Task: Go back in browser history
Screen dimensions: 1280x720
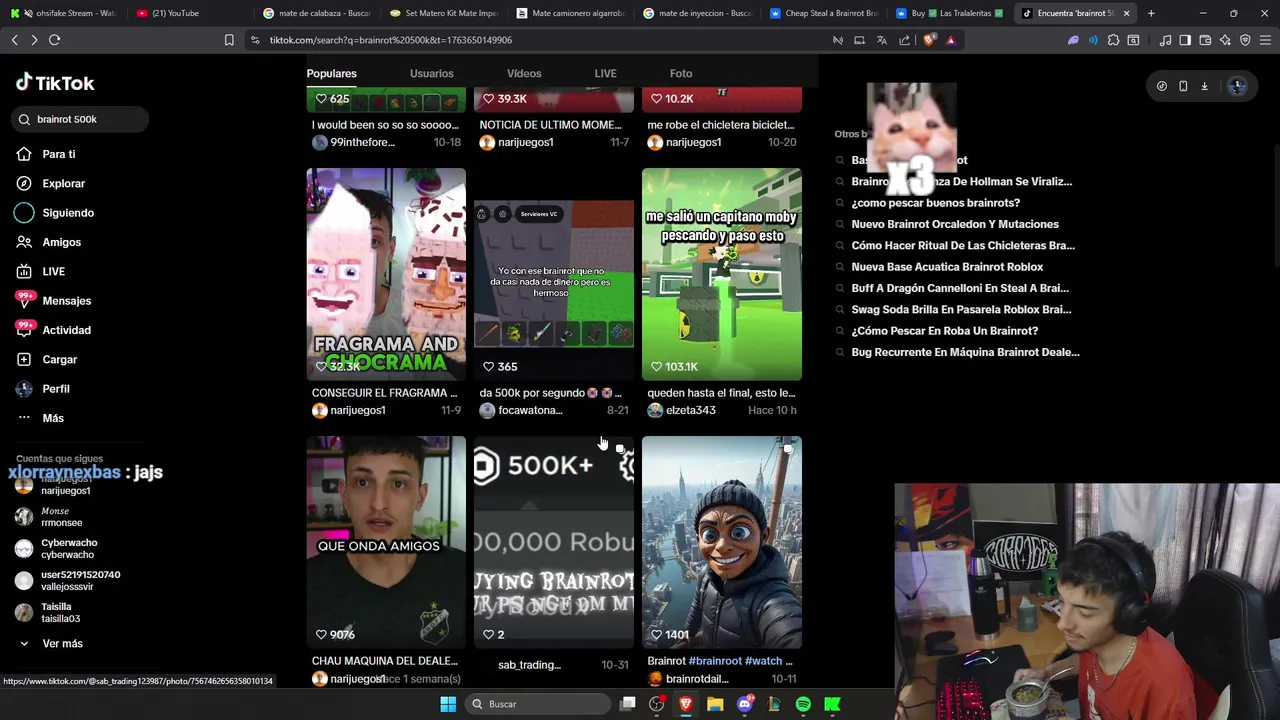Action: (14, 40)
